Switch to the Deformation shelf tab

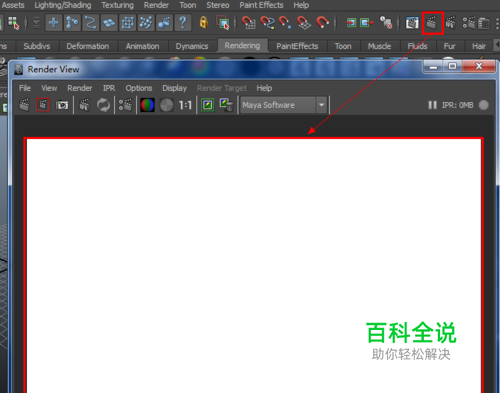pyautogui.click(x=88, y=46)
